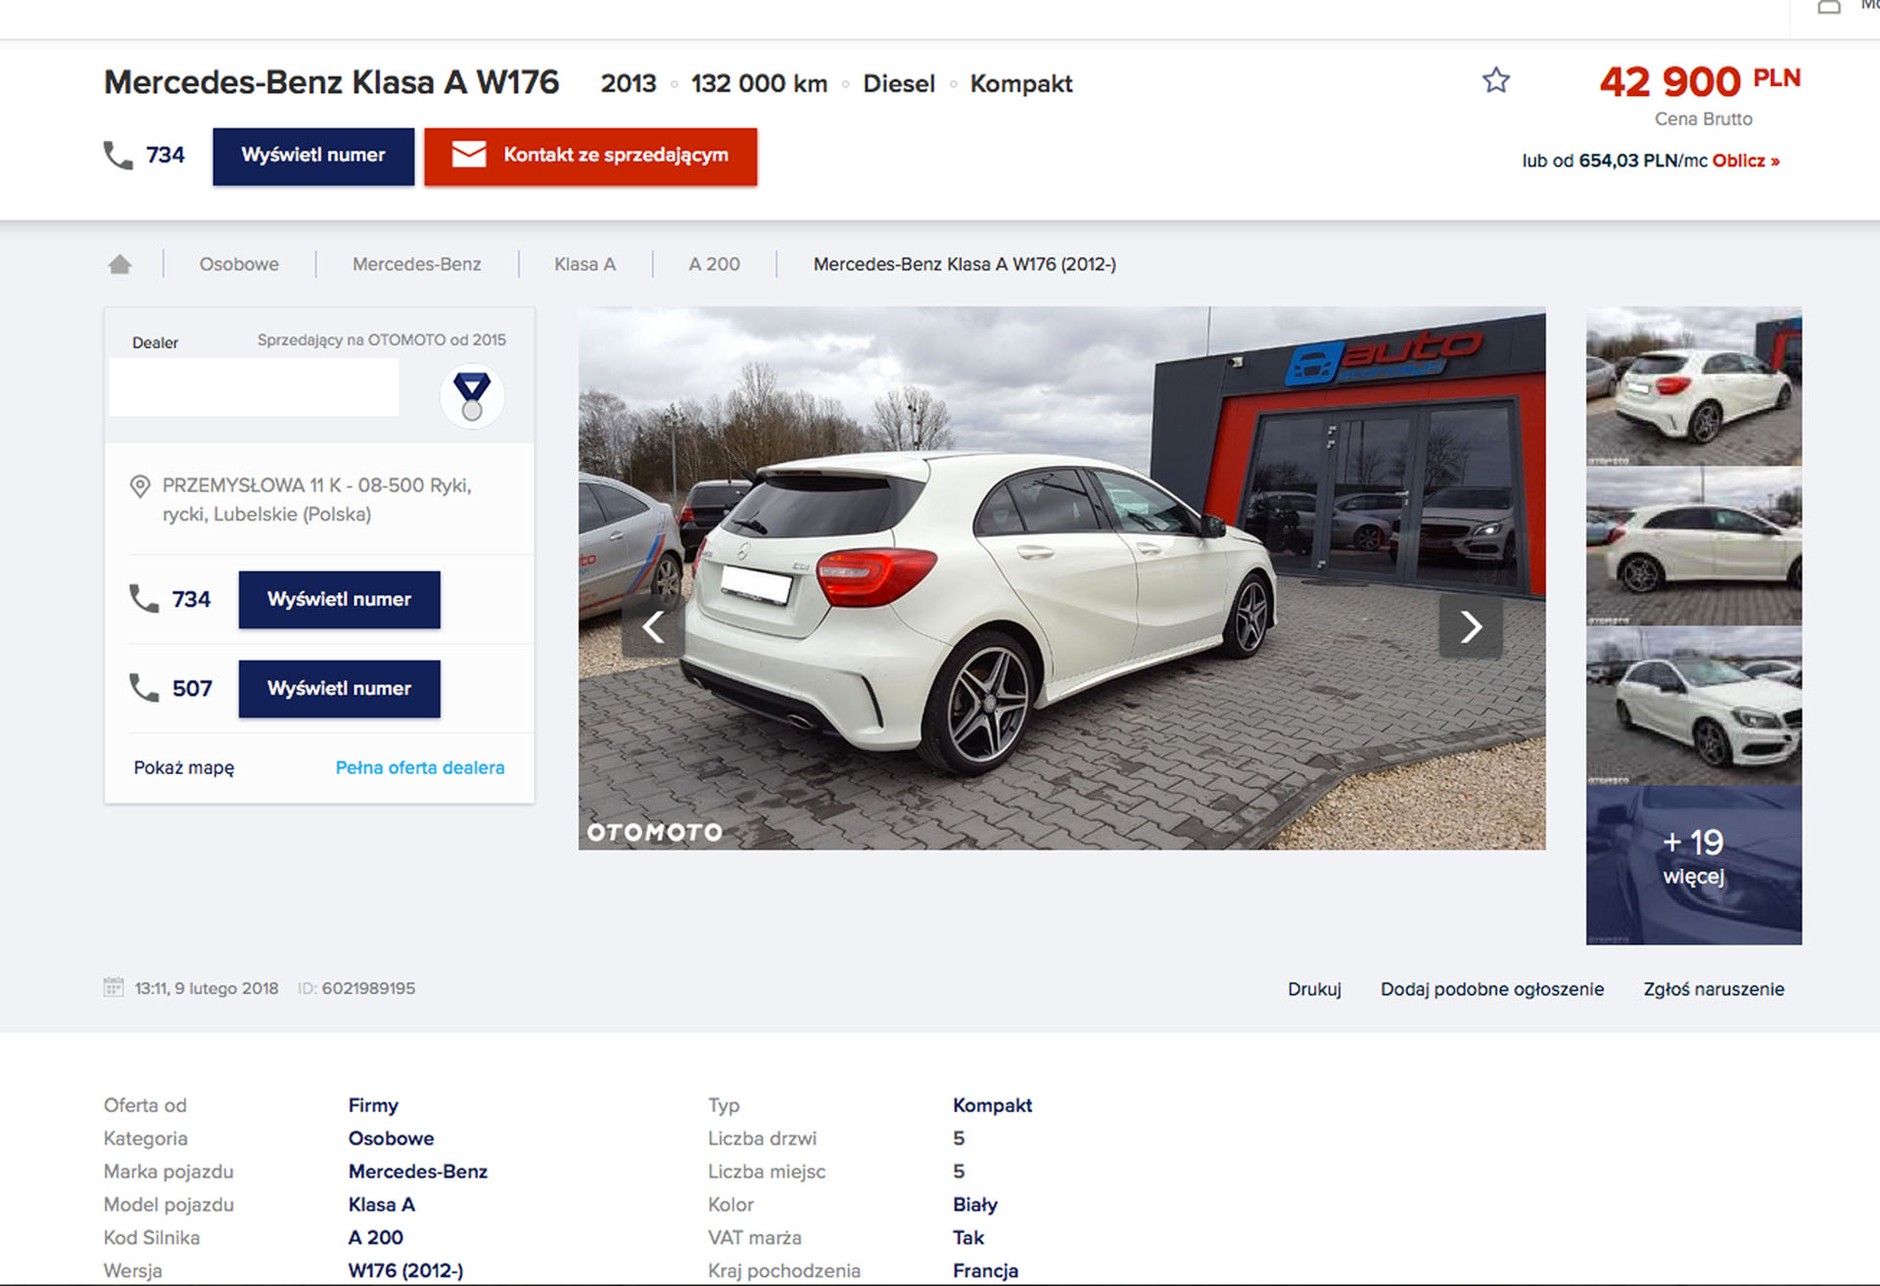Image resolution: width=1880 pixels, height=1286 pixels.
Task: Click Oblicz financing calculator link
Action: [1745, 161]
